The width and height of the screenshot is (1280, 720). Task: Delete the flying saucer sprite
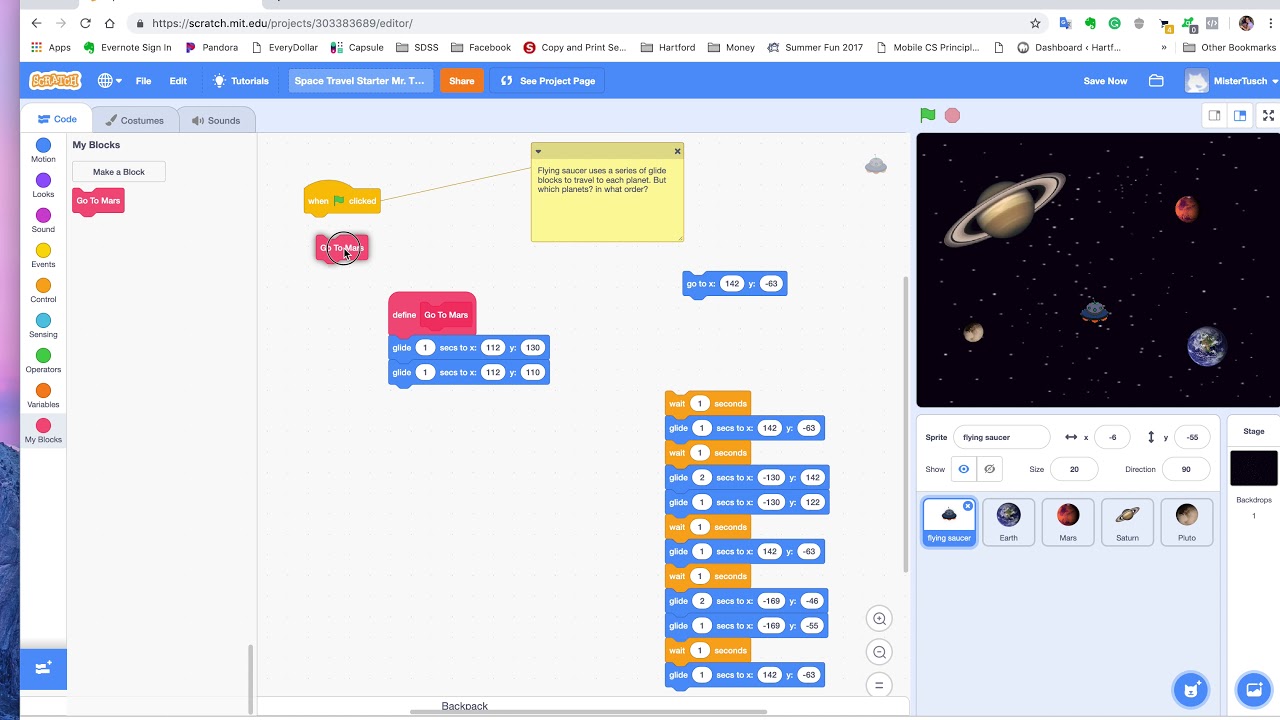(967, 506)
